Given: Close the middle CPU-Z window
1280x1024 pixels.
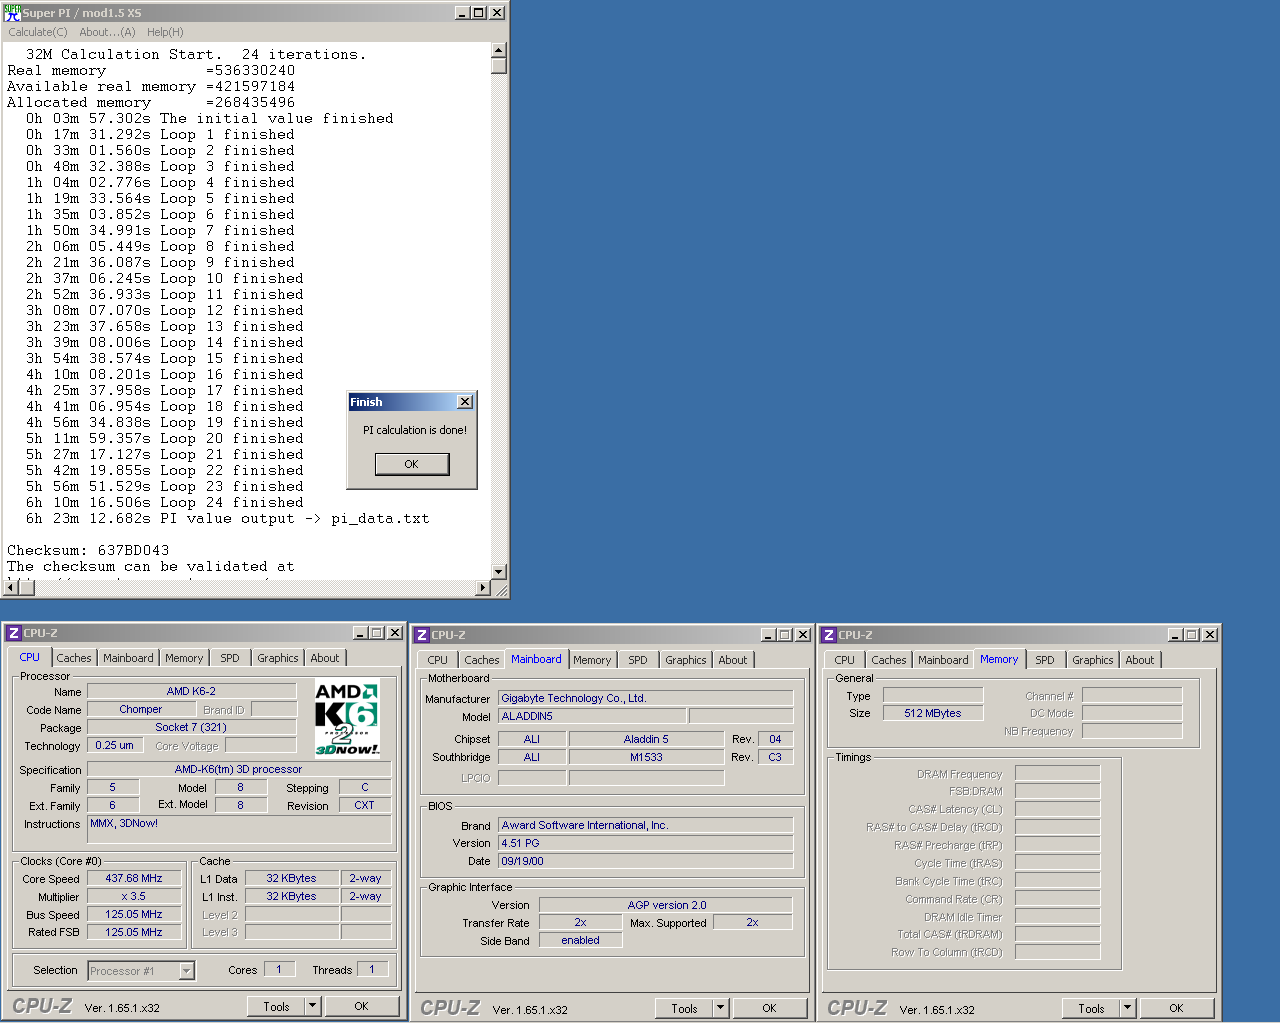Looking at the screenshot, I should 802,635.
